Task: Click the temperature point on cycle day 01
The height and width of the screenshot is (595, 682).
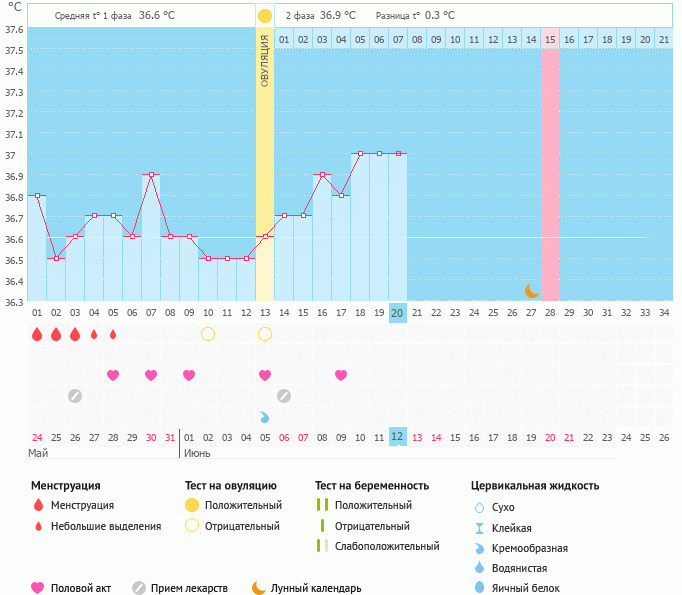Action: pyautogui.click(x=37, y=195)
